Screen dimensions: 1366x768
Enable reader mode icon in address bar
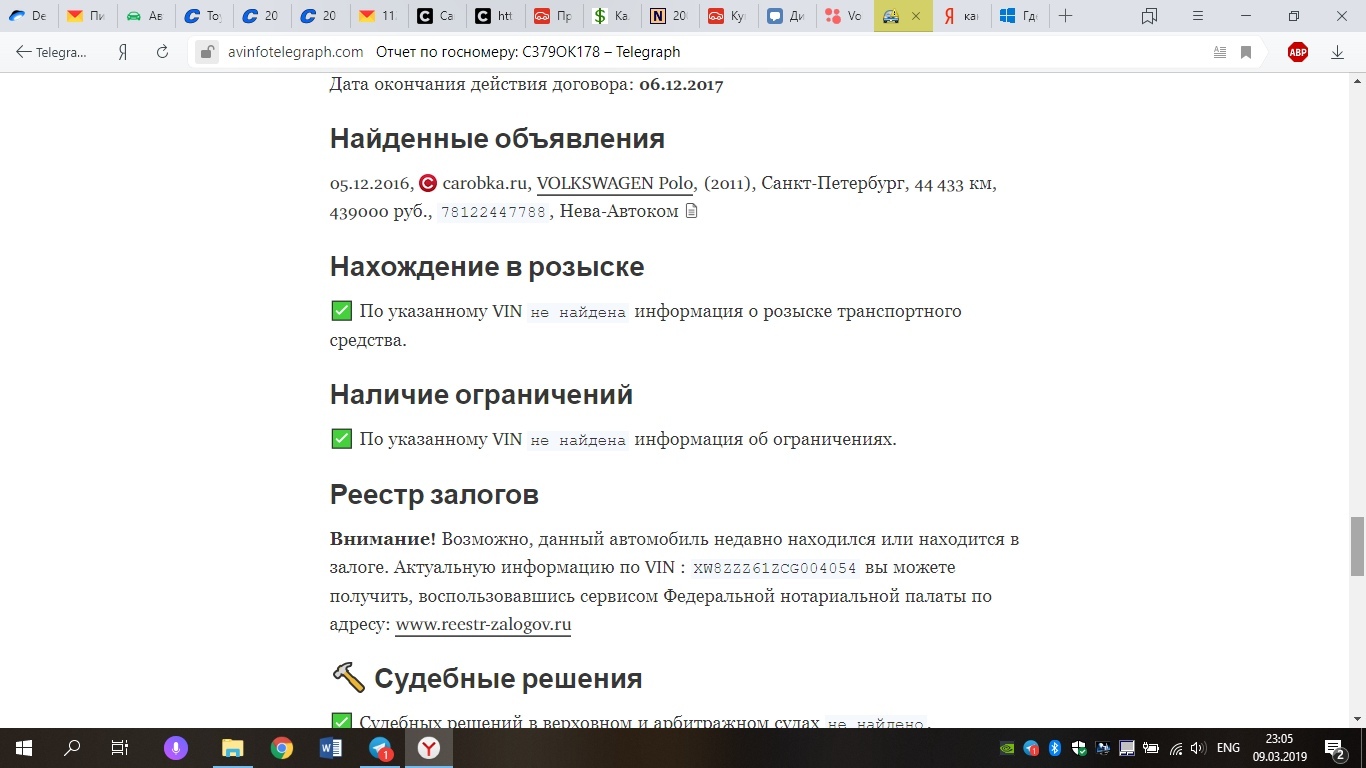[1219, 52]
